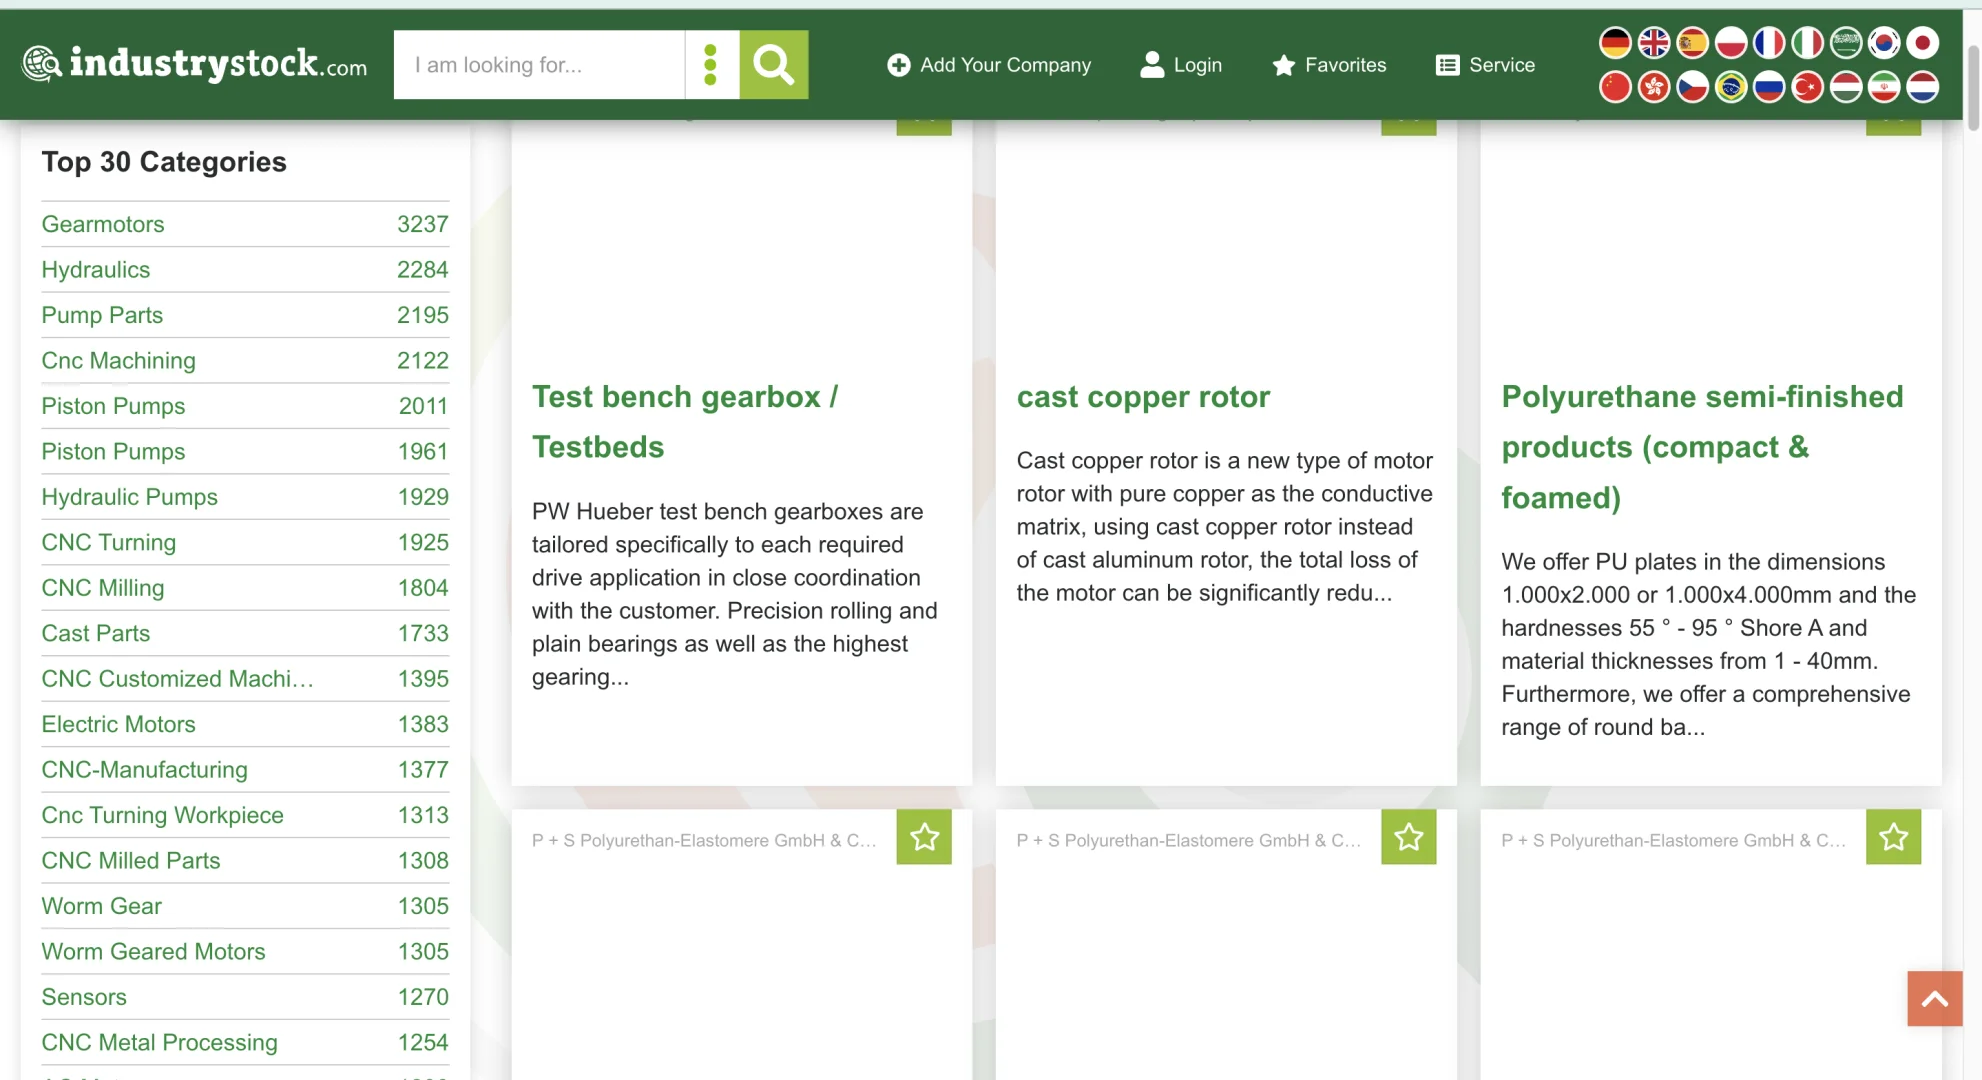Switch language via the German flag
1982x1080 pixels.
pyautogui.click(x=1615, y=43)
